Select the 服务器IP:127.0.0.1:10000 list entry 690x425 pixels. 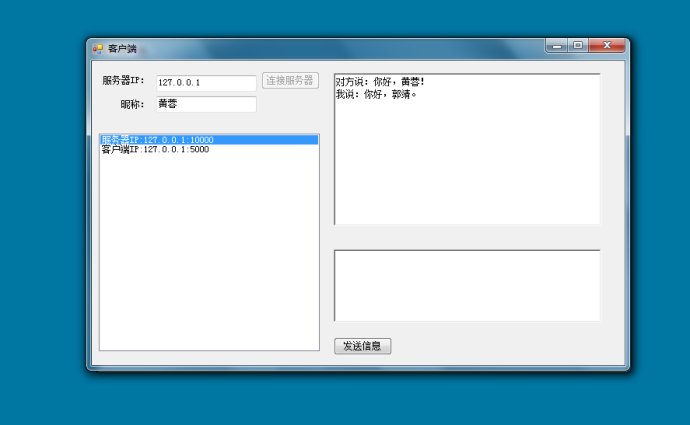tap(157, 140)
